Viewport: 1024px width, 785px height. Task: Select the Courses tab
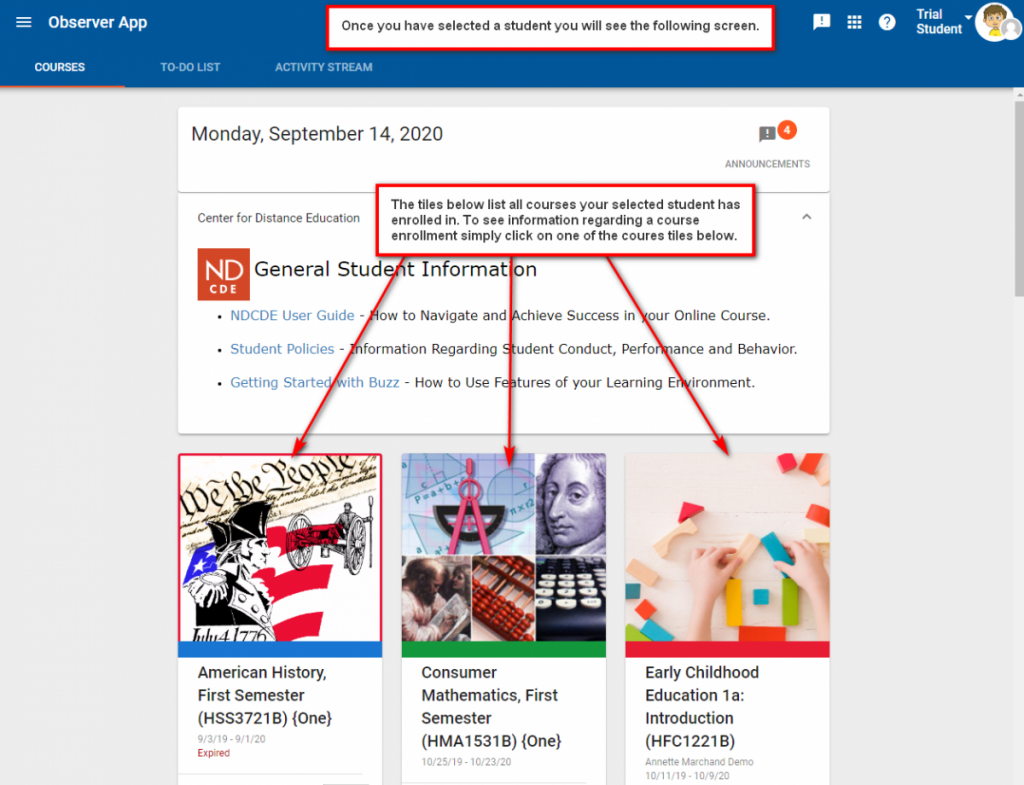[59, 67]
